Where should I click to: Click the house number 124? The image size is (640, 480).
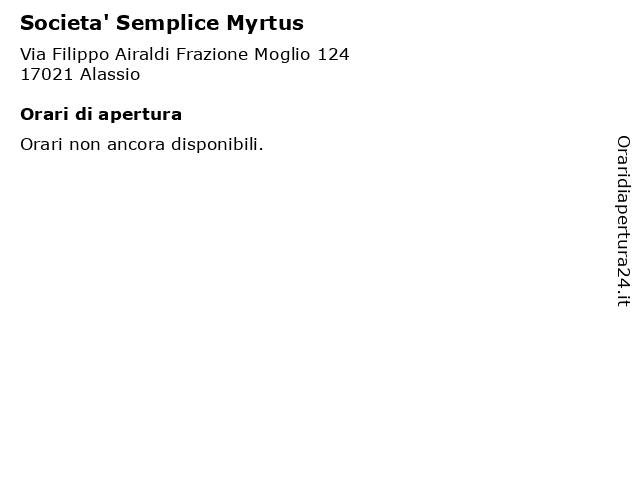tap(333, 54)
